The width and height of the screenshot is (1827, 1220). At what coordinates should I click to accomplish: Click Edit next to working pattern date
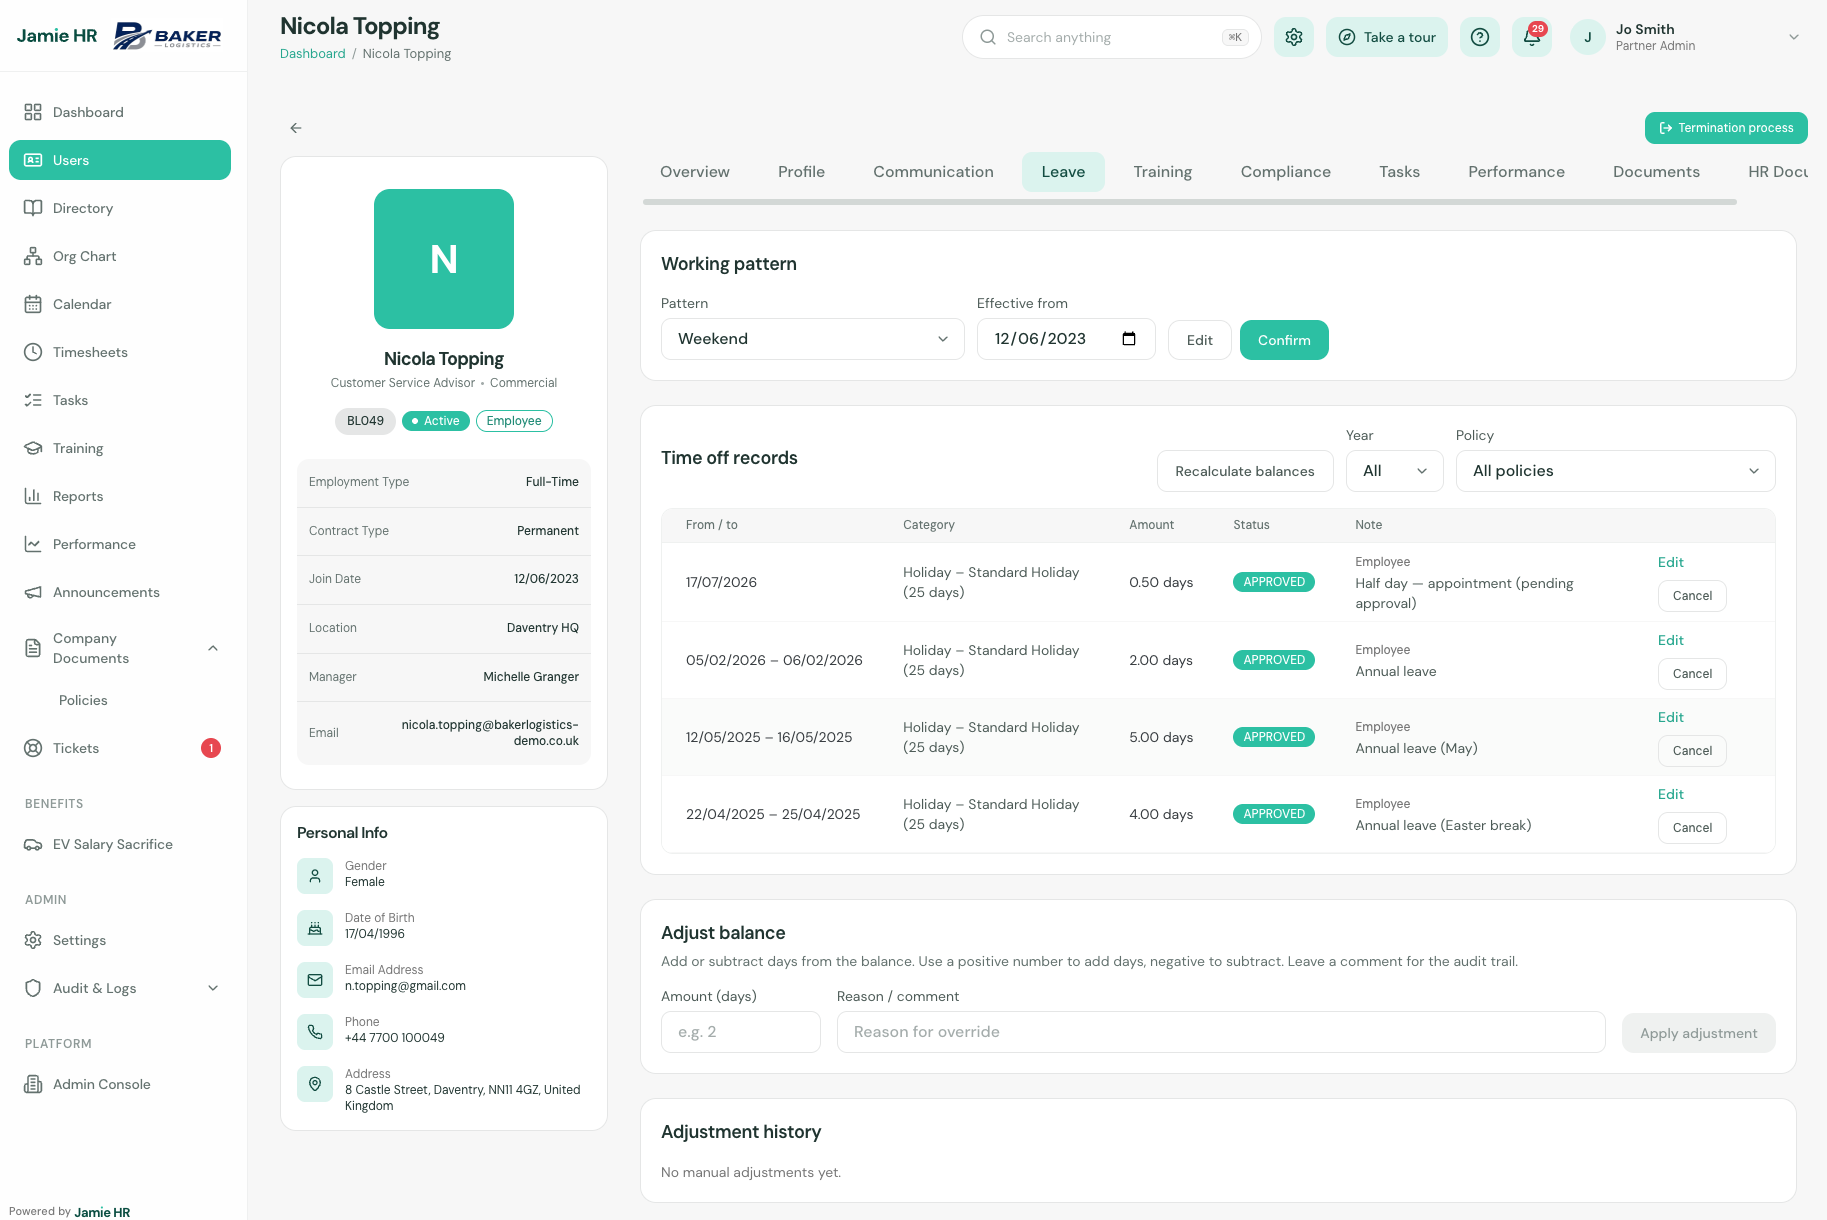[x=1200, y=340]
